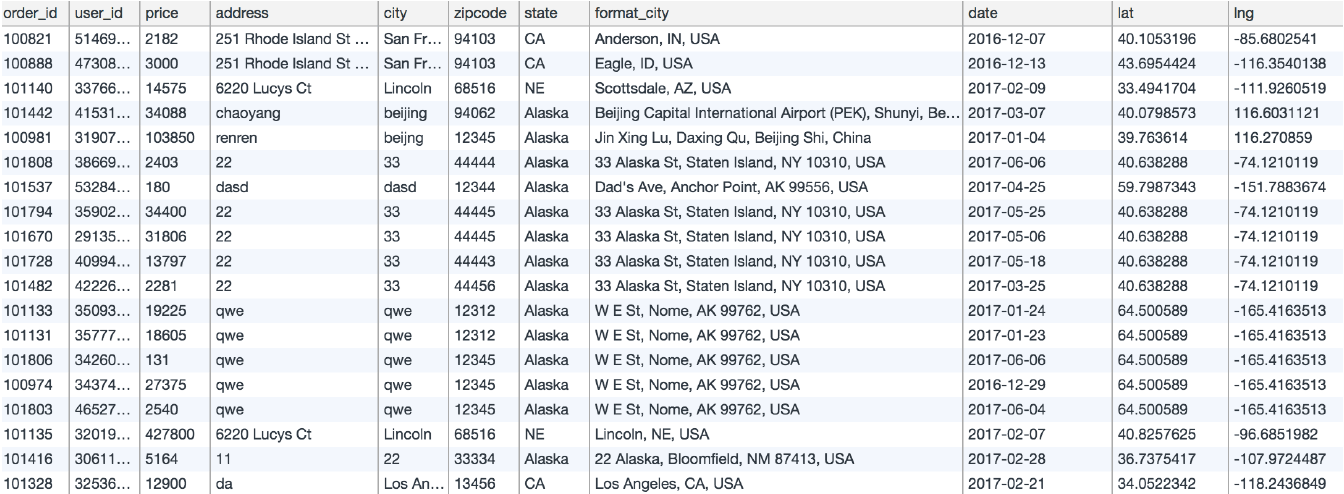Click the Beijing Capital International Airport cell
Viewport: 1344px width, 494px height.
tap(775, 113)
